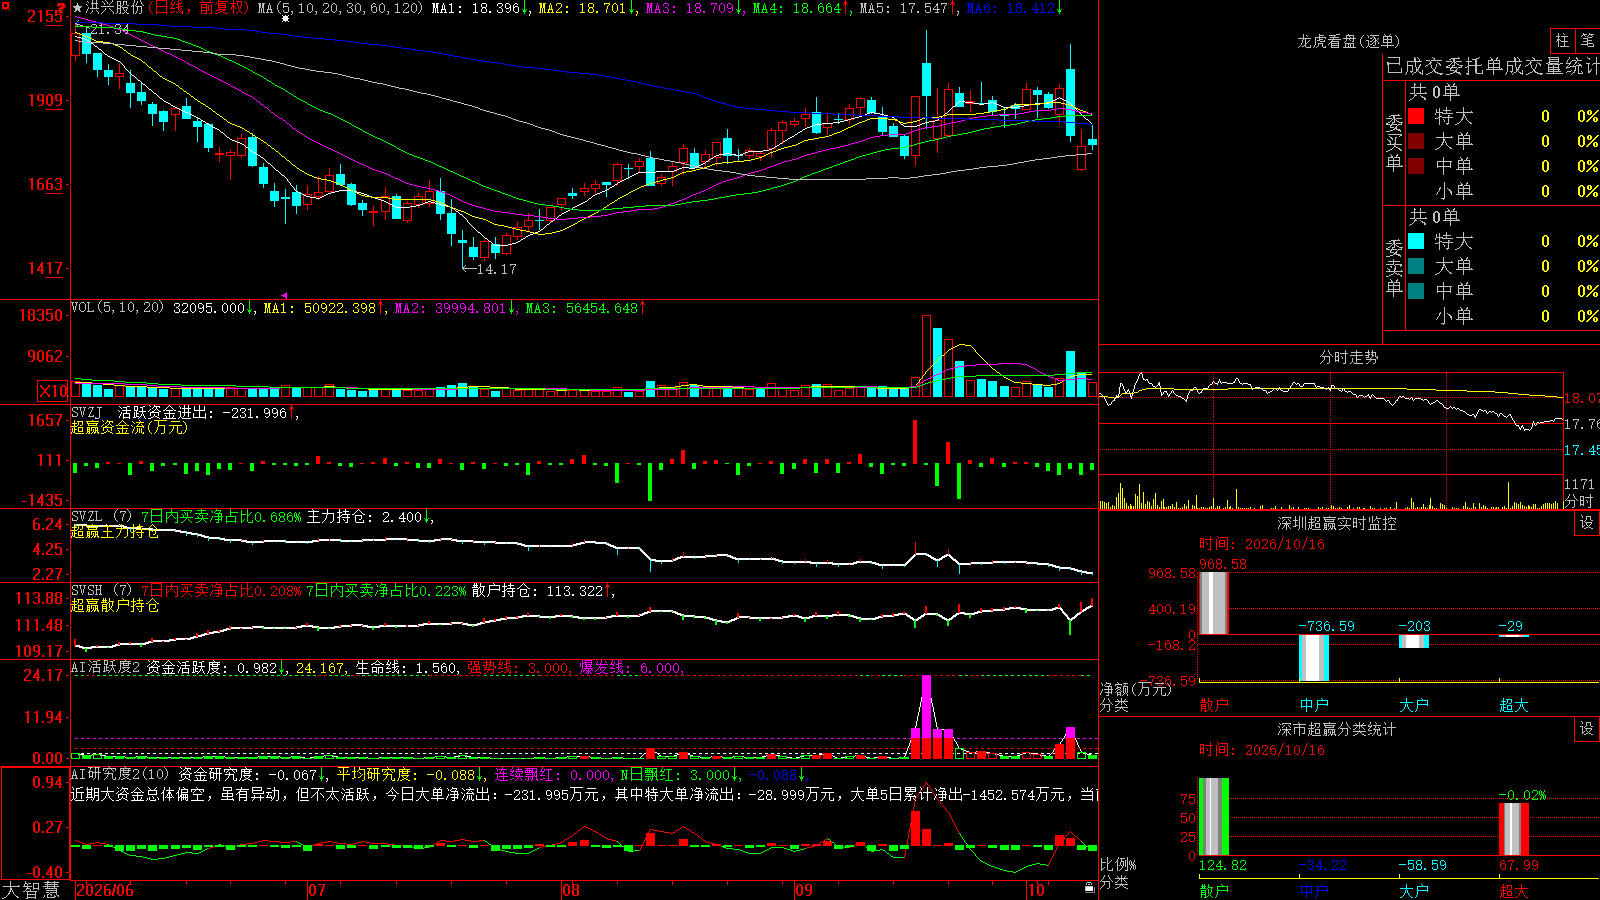Click the -736.59 中户 bar in real-time monitor

click(1314, 658)
